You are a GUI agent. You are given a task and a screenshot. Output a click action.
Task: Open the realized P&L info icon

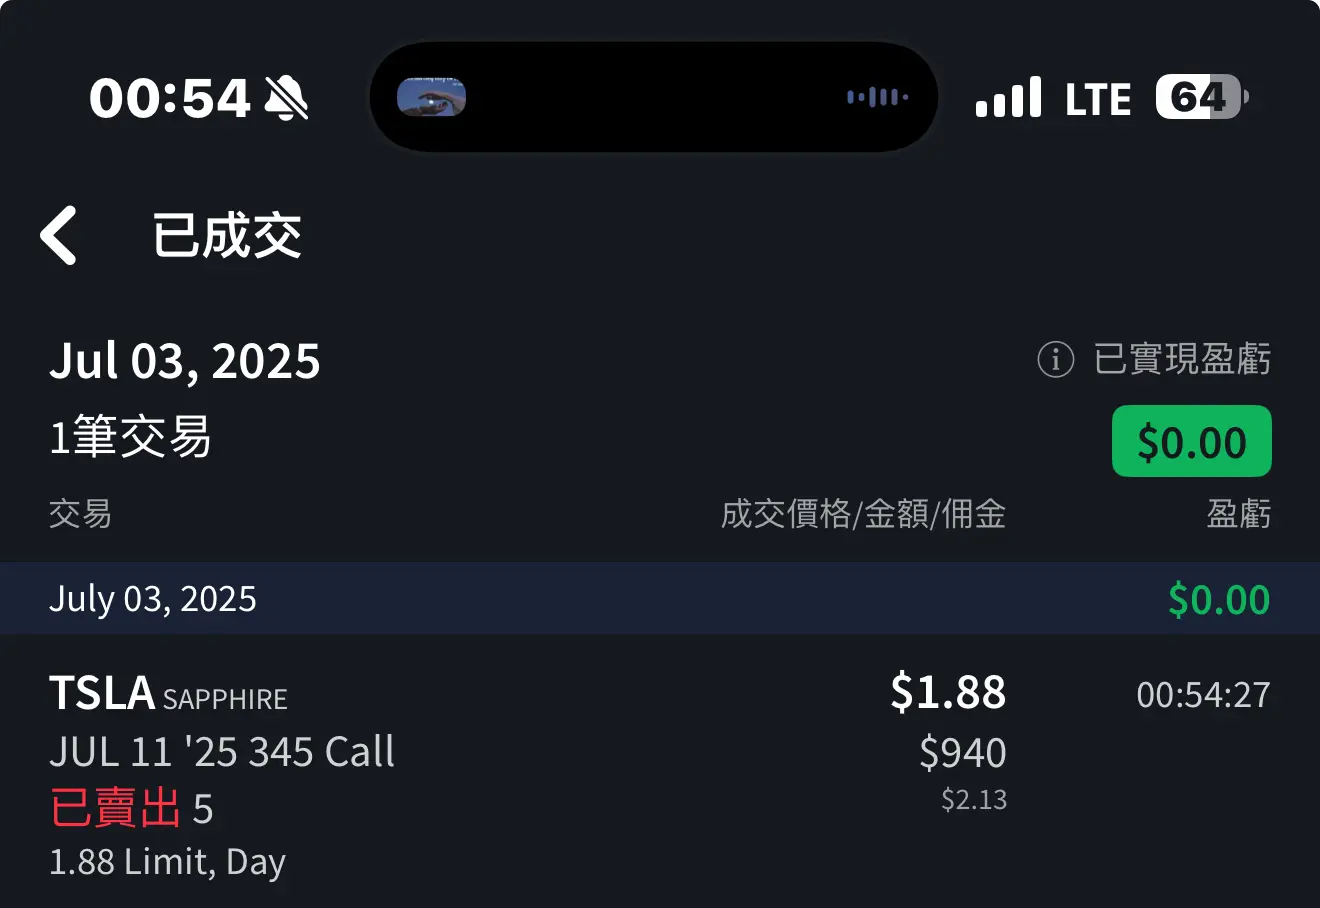[1055, 359]
